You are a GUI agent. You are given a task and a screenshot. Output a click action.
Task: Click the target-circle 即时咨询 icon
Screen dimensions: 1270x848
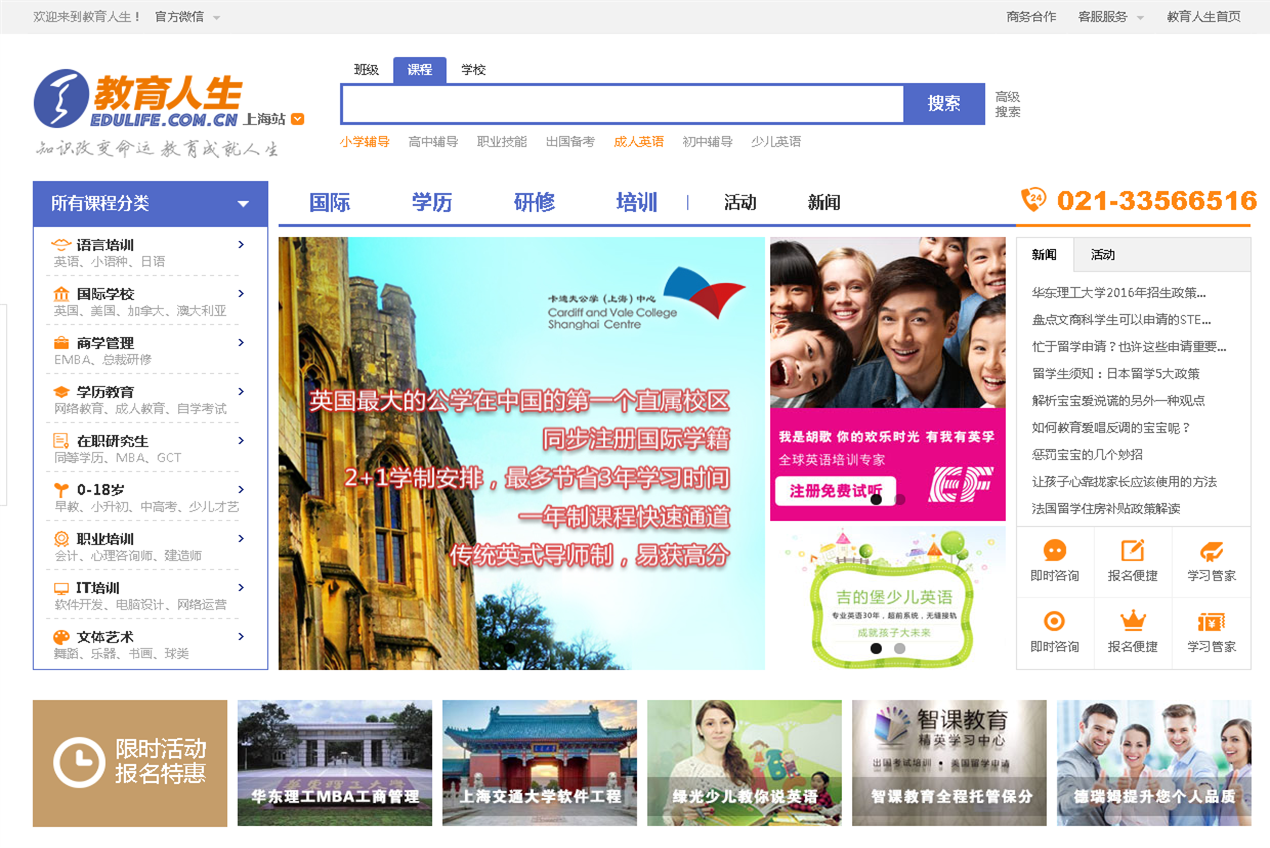tap(1055, 621)
